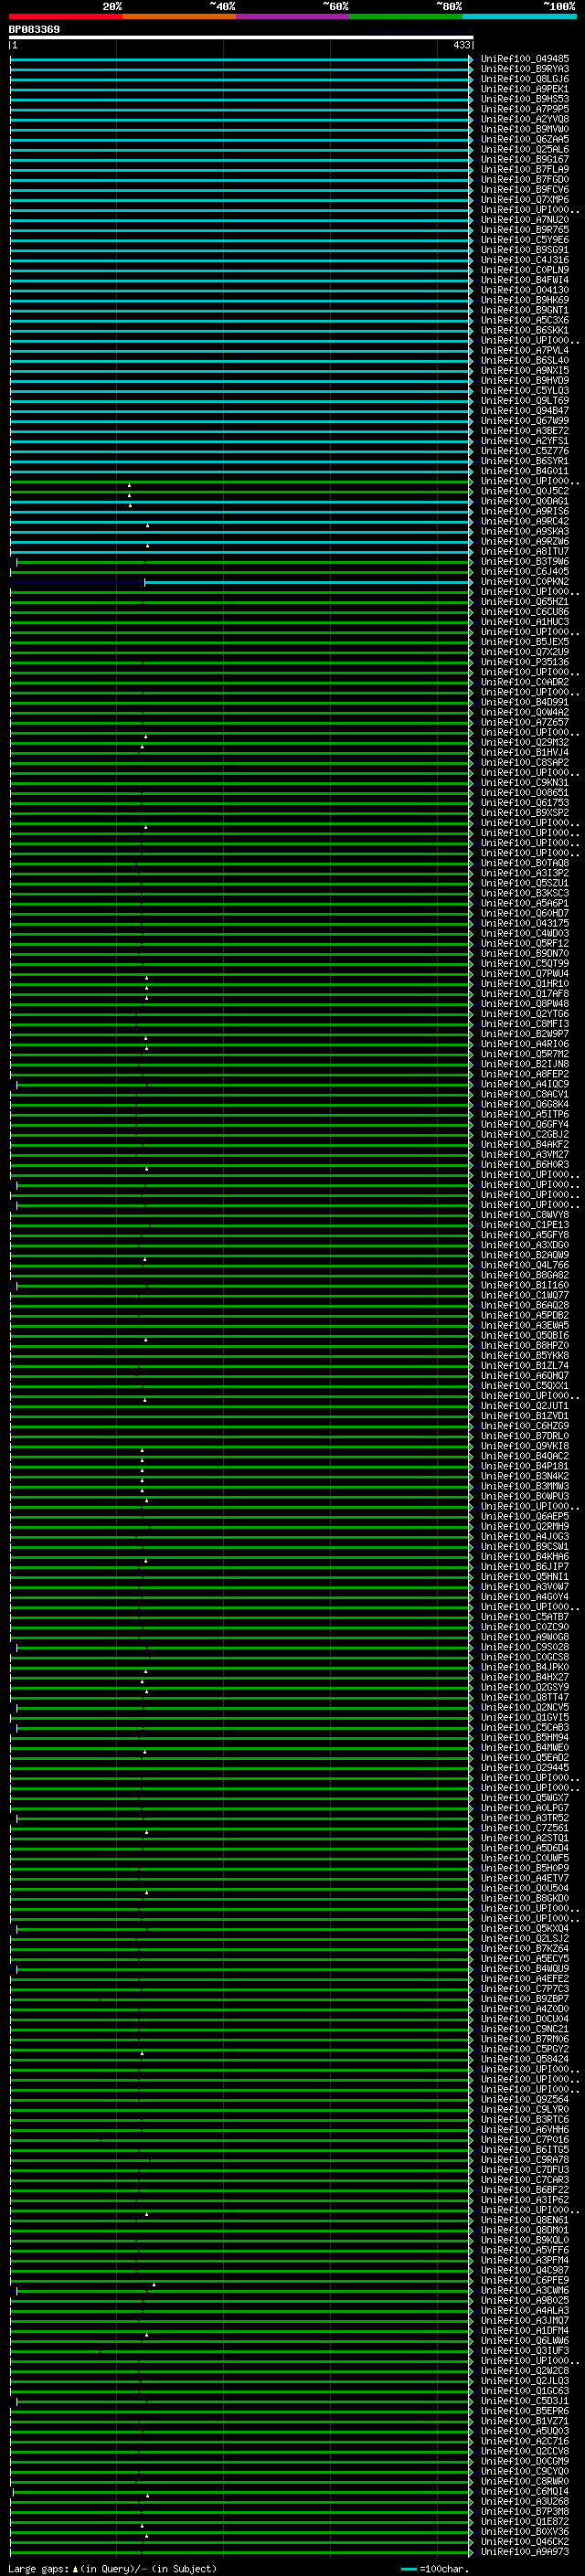The height and width of the screenshot is (2576, 585).
Task: Select hit label UniRef100_B6SYR1
Action: click(x=525, y=461)
